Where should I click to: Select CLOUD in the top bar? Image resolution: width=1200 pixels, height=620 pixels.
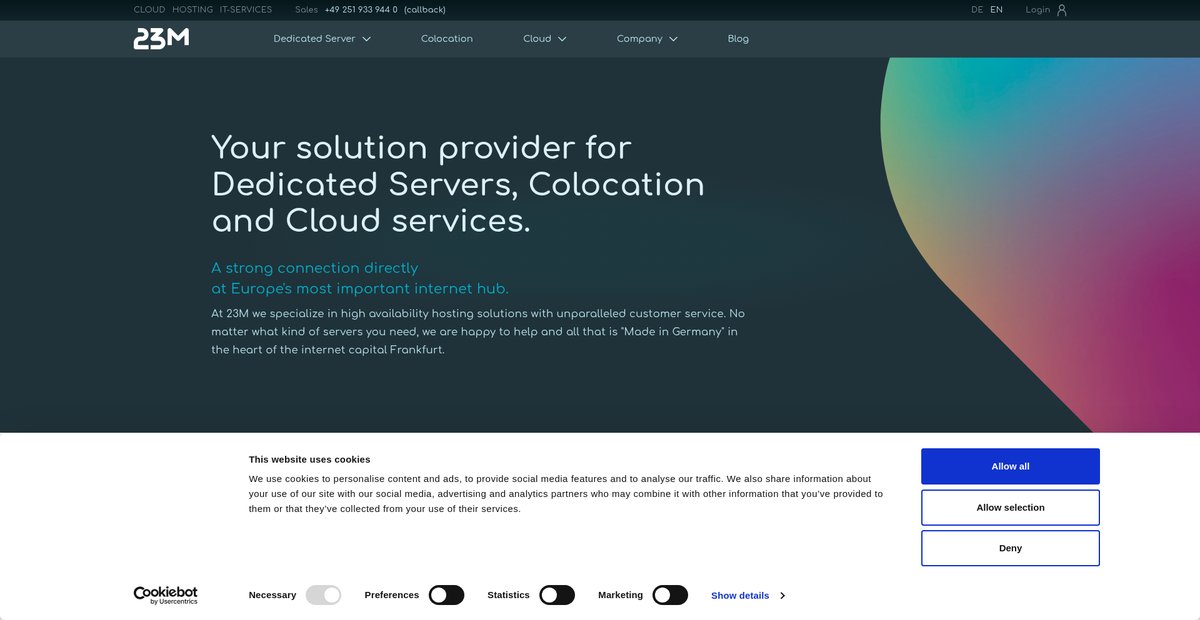tap(149, 10)
